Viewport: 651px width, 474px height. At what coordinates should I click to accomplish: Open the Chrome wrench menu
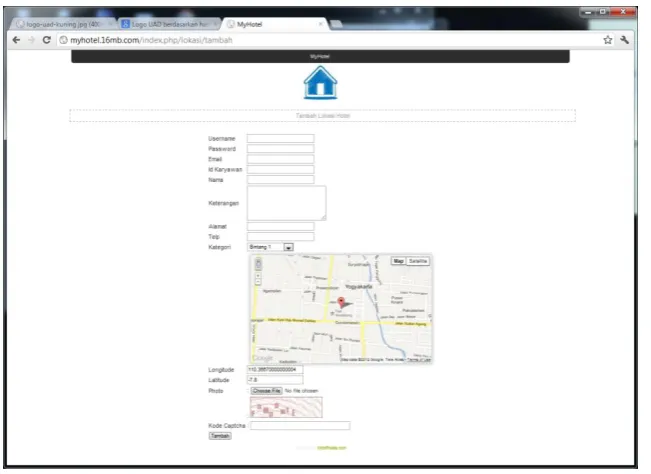[624, 40]
